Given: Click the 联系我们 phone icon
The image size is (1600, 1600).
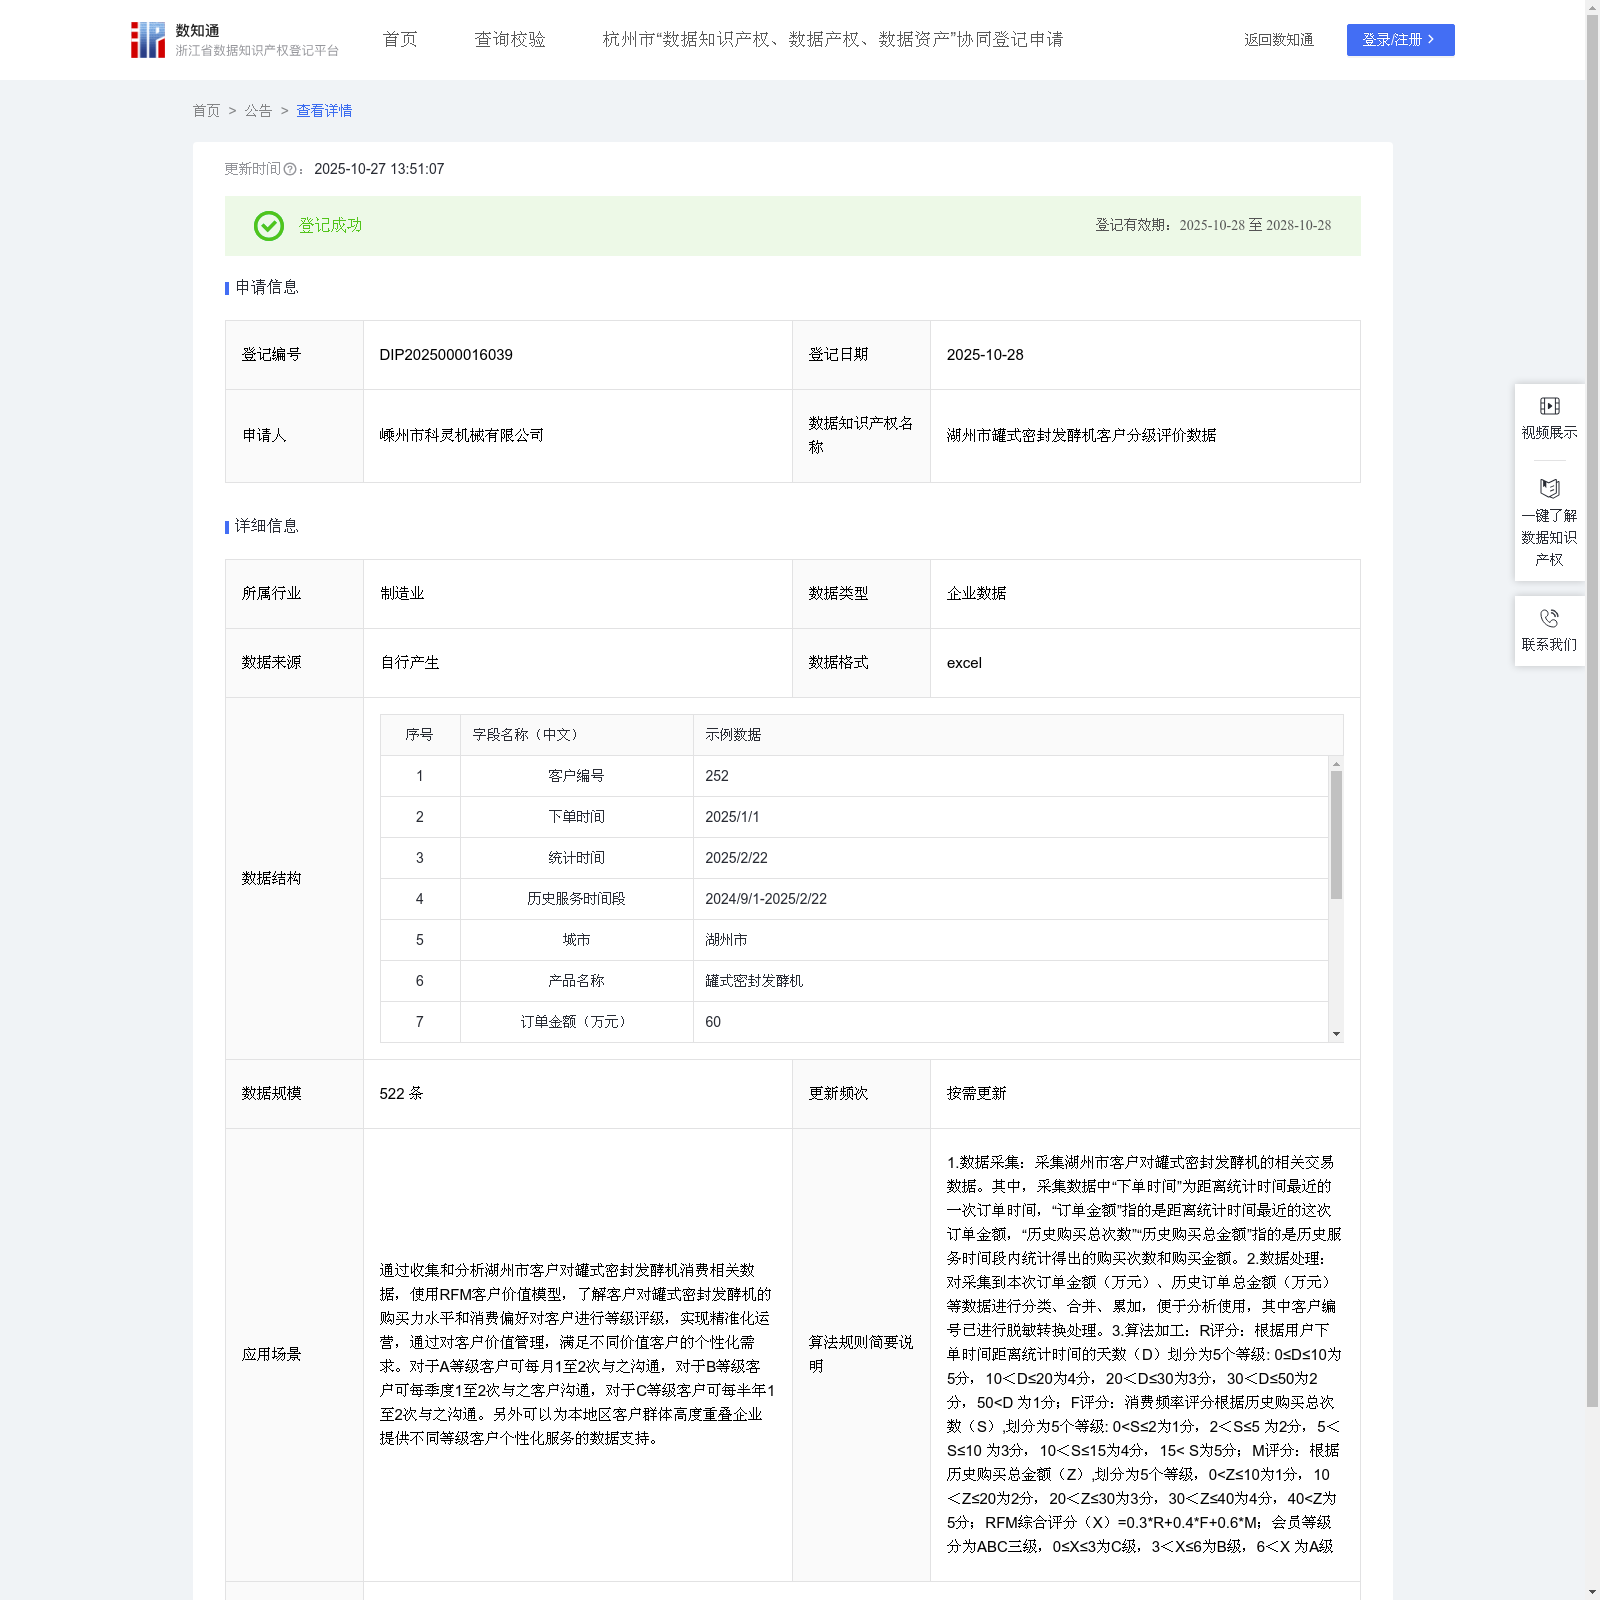Looking at the screenshot, I should pyautogui.click(x=1549, y=619).
